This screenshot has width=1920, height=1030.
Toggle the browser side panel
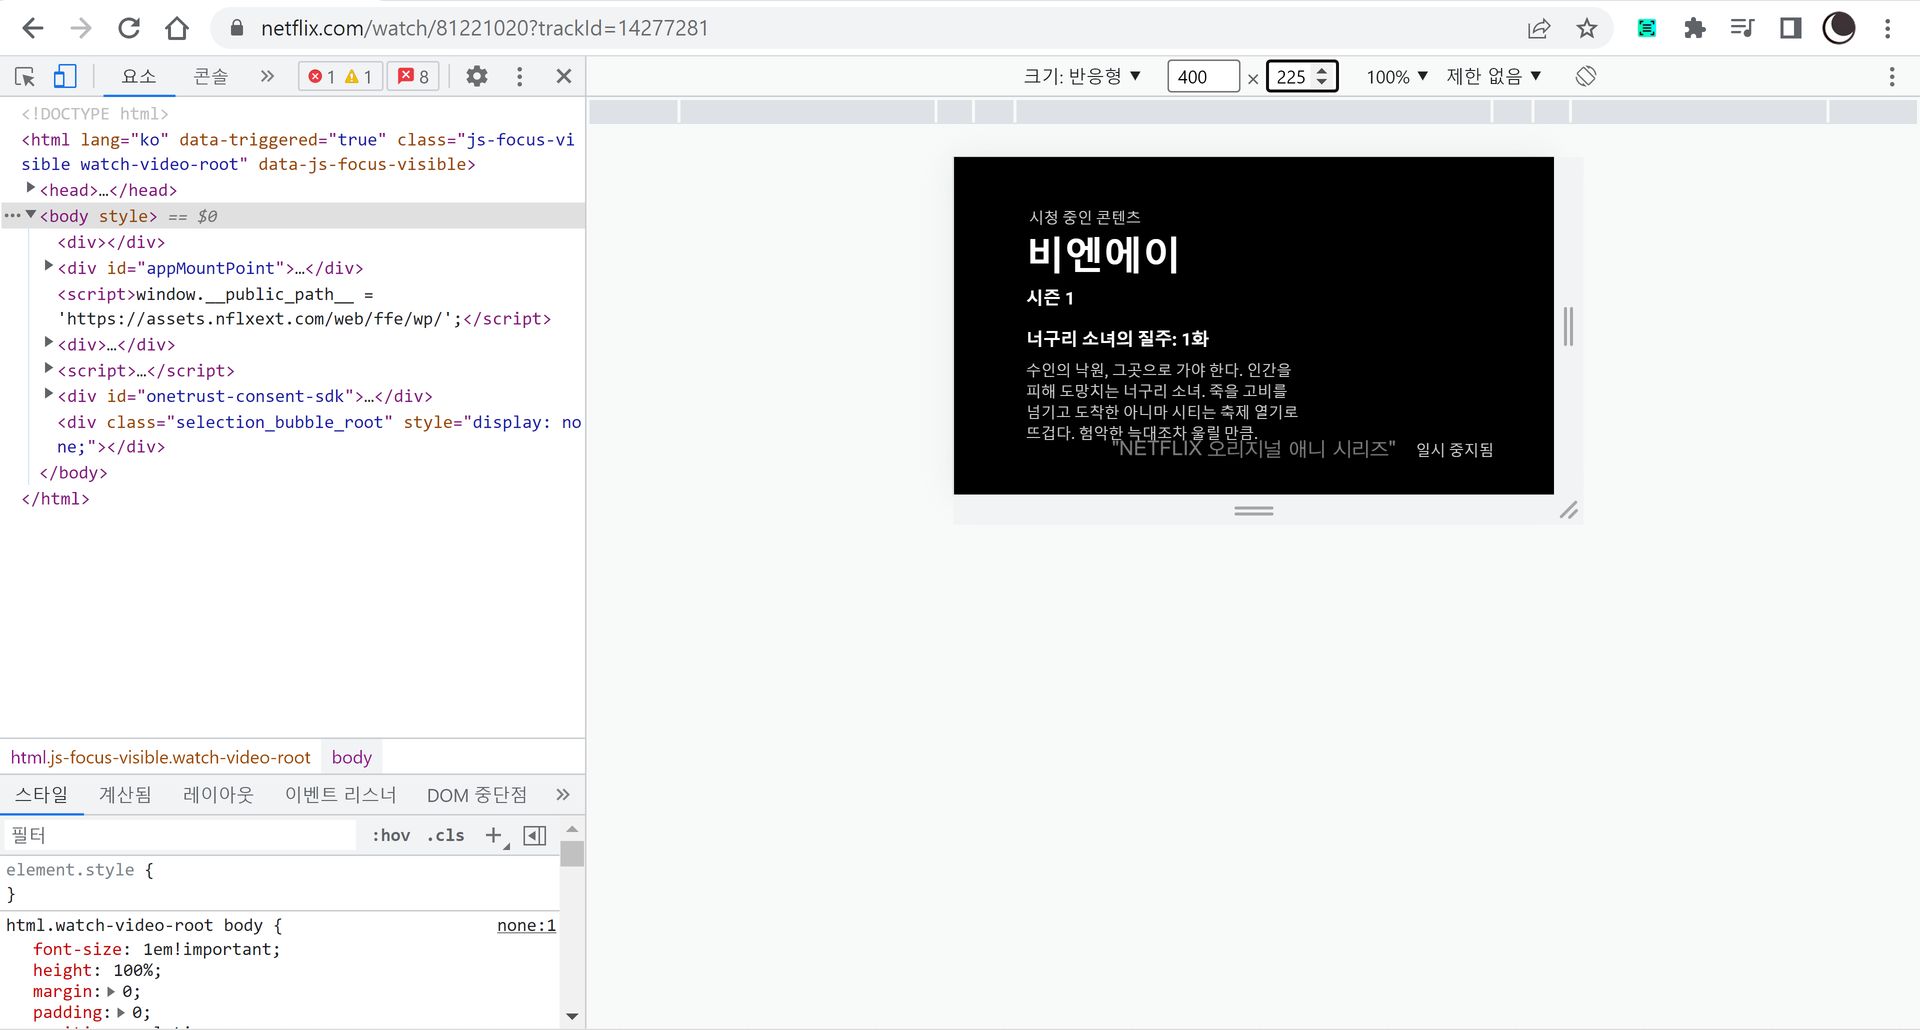[x=1790, y=28]
